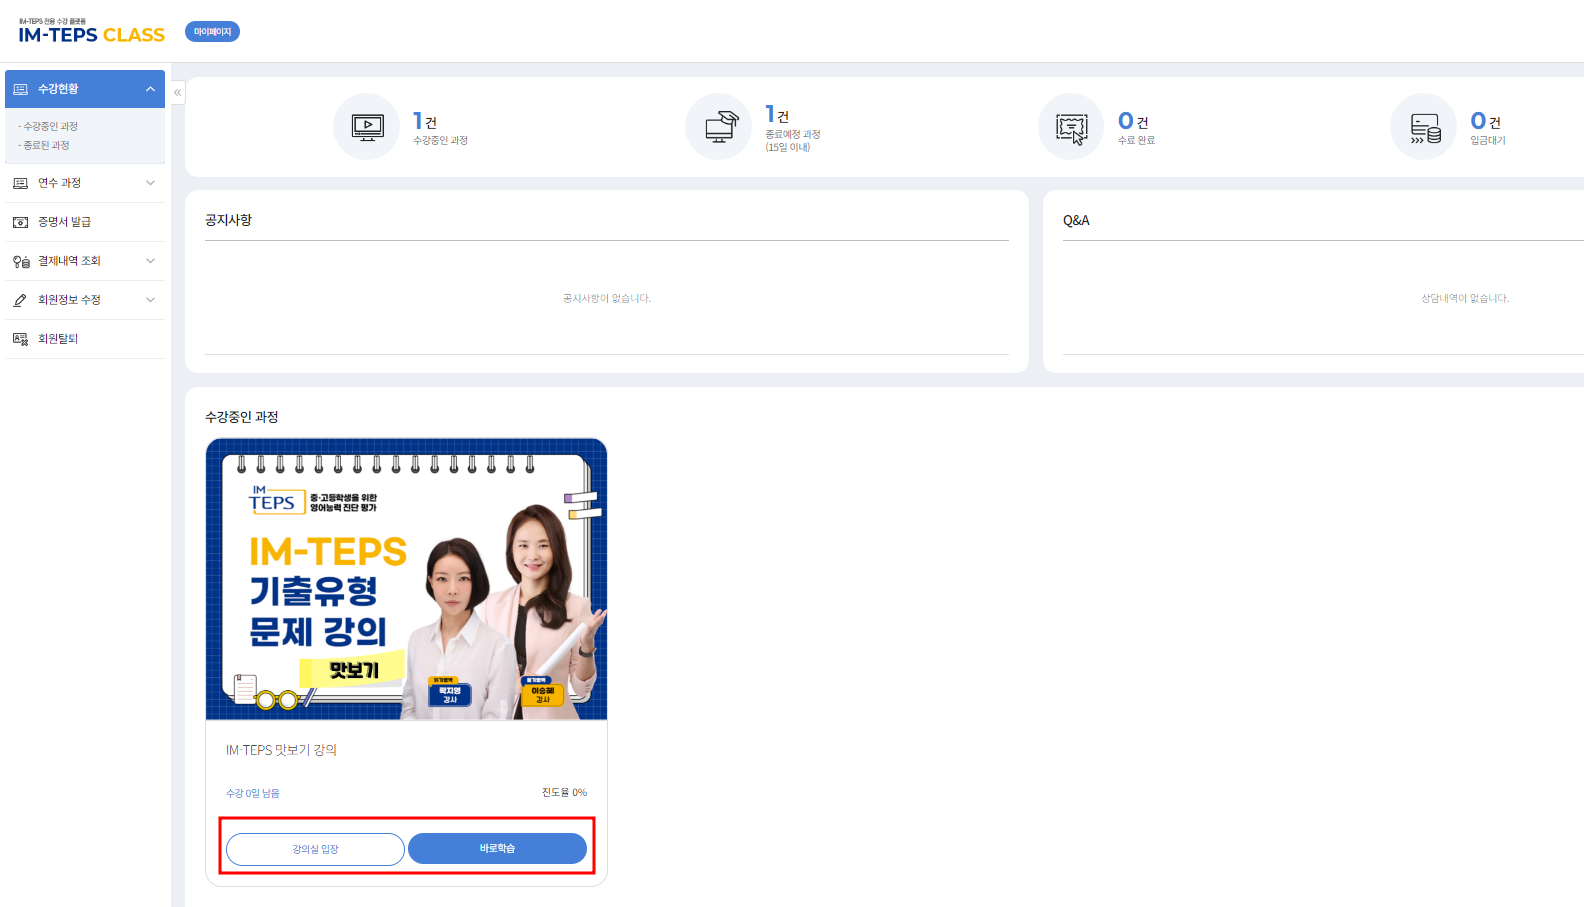1584x907 pixels.
Task: Open the IM-TEPS 기출유형 문제 강의 thumbnail
Action: pyautogui.click(x=406, y=579)
